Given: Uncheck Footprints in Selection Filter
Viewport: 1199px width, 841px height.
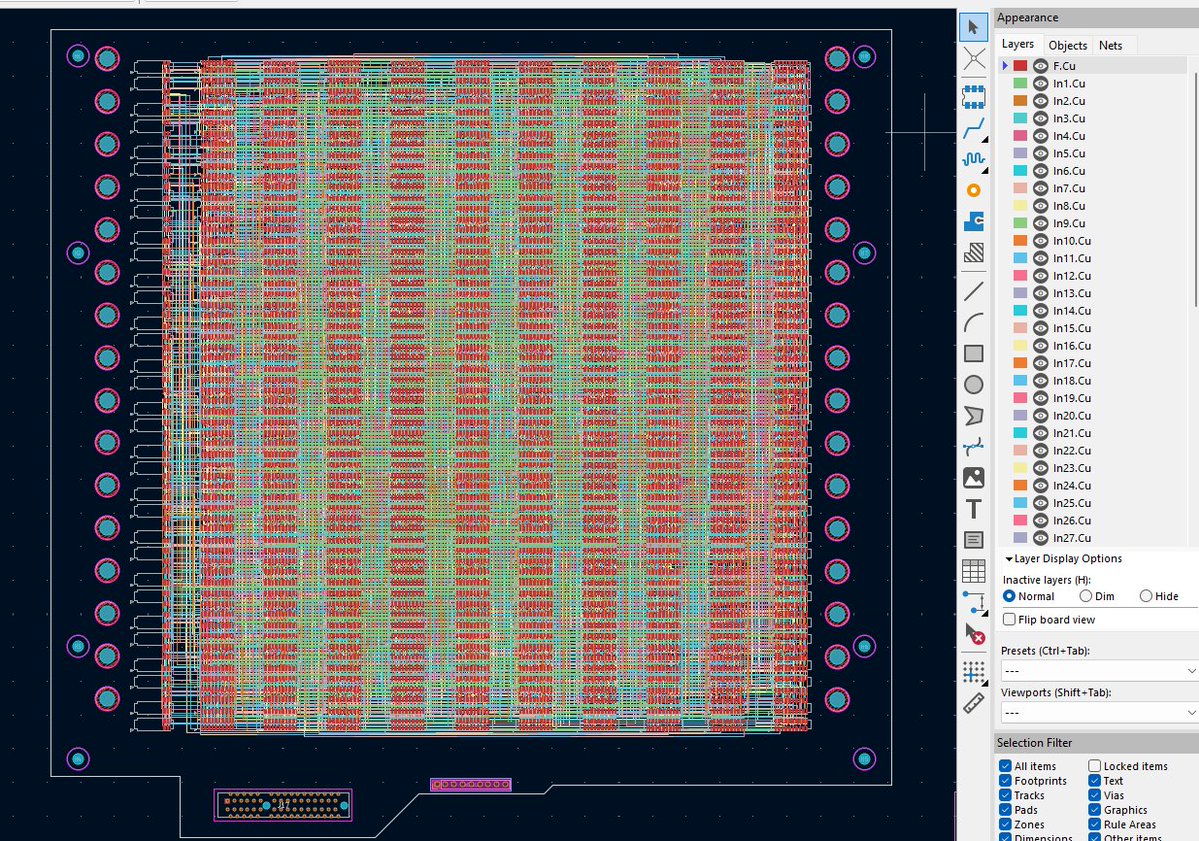Looking at the screenshot, I should (1005, 781).
